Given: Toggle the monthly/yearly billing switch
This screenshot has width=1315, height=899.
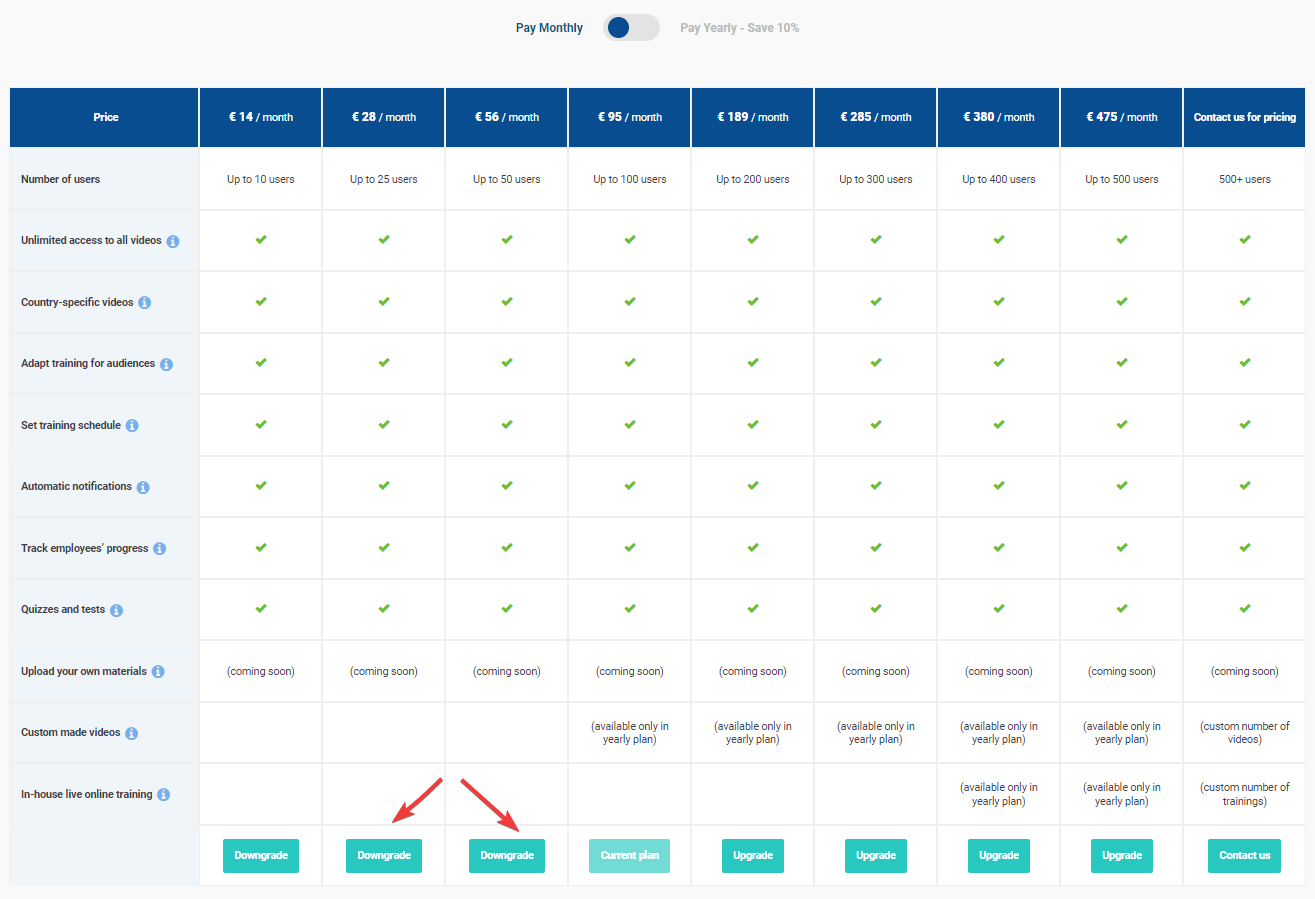Looking at the screenshot, I should 631,28.
